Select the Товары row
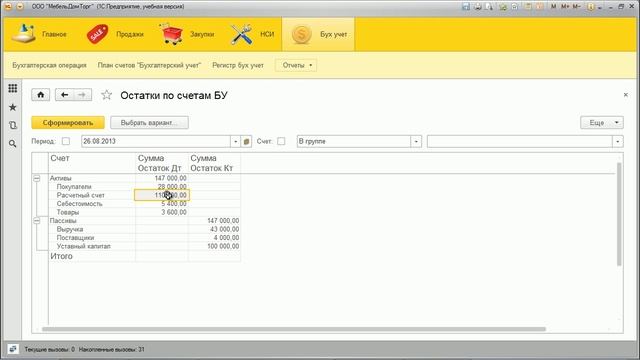Image resolution: width=640 pixels, height=360 pixels. 68,212
